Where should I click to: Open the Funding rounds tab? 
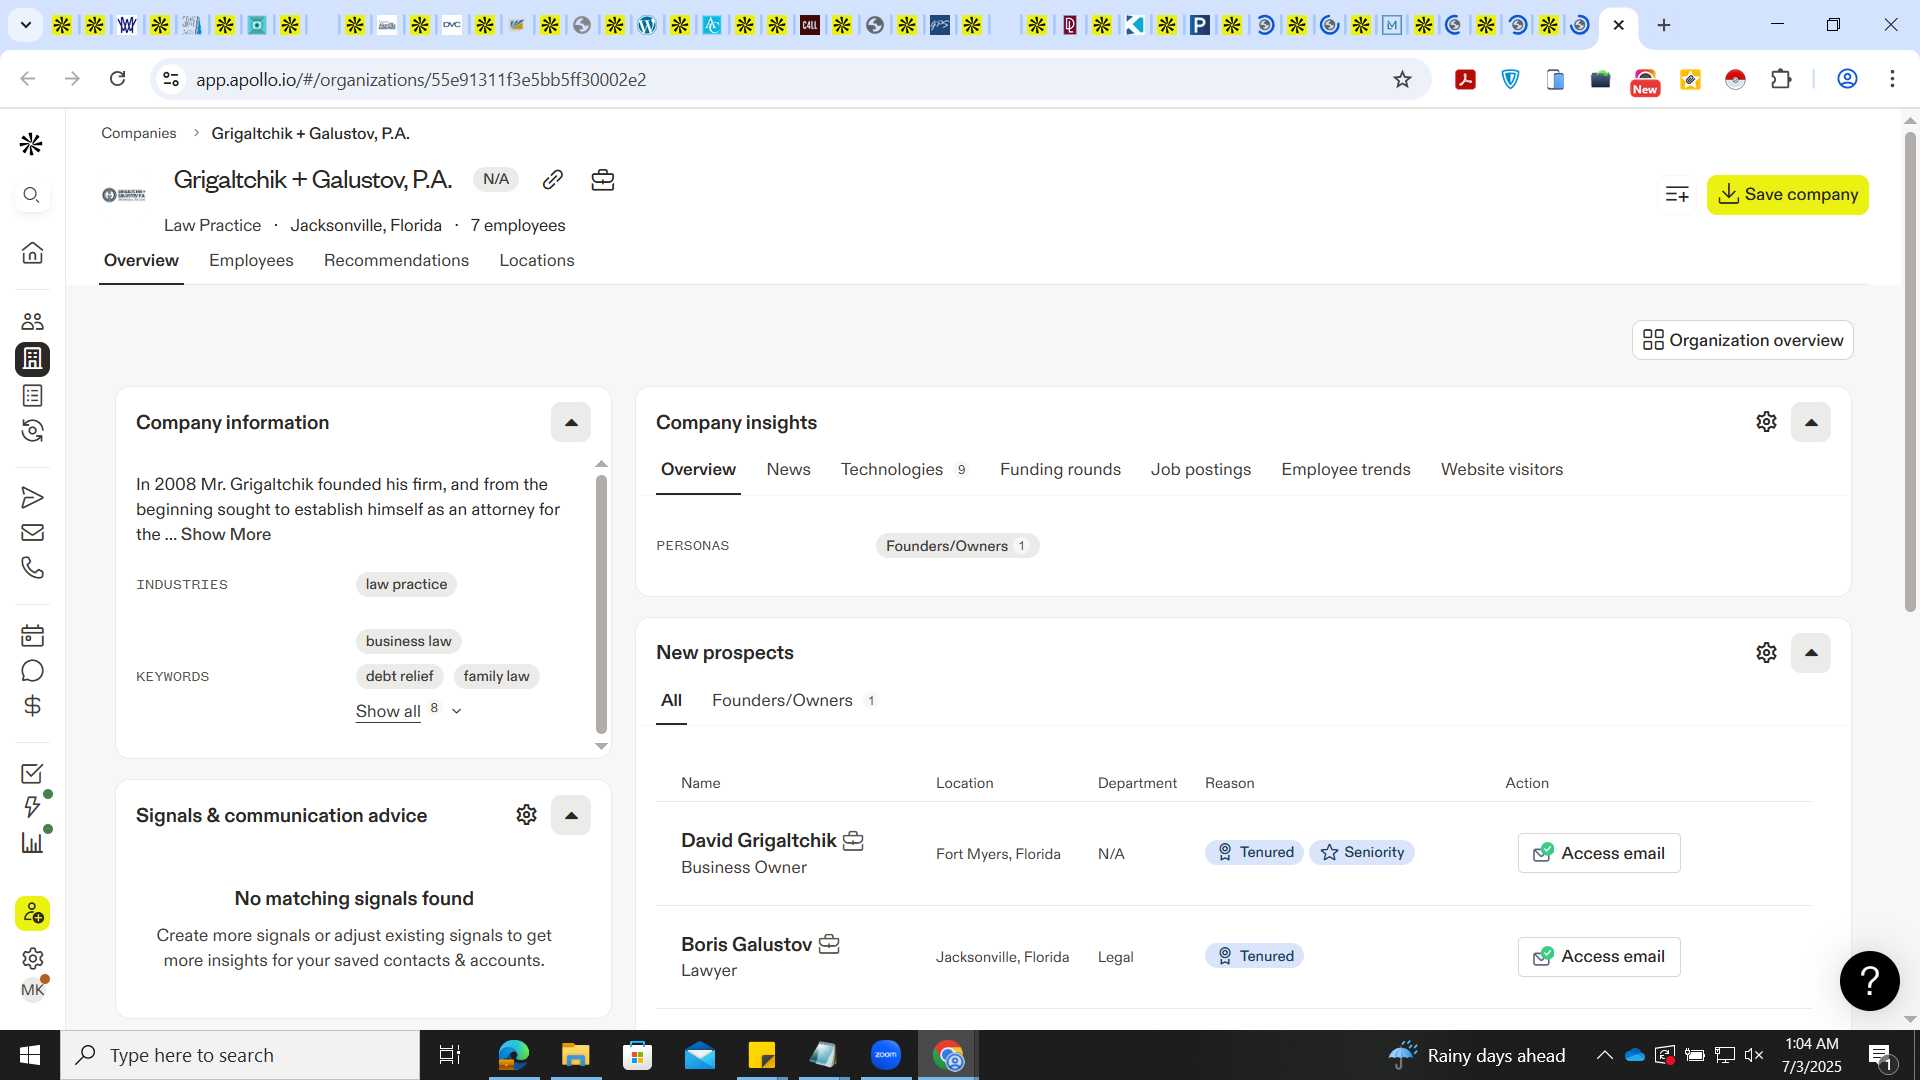point(1060,469)
